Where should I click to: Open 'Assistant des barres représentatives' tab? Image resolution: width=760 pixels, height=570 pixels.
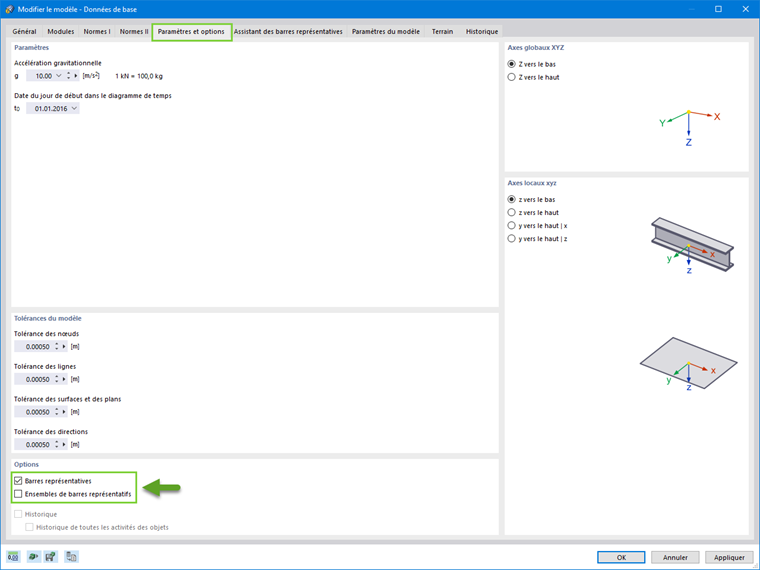(x=288, y=32)
